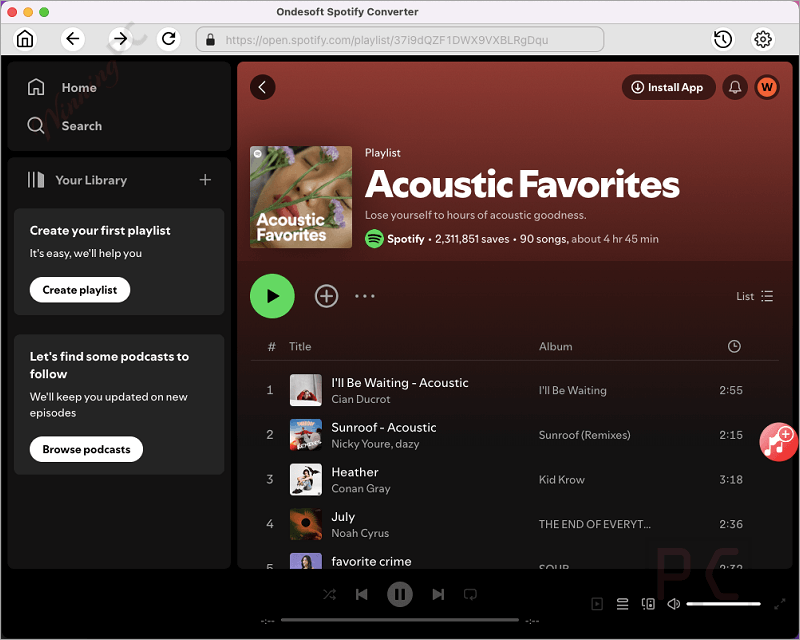Open album Sunroof (Remixes)
800x640 pixels.
tap(585, 435)
